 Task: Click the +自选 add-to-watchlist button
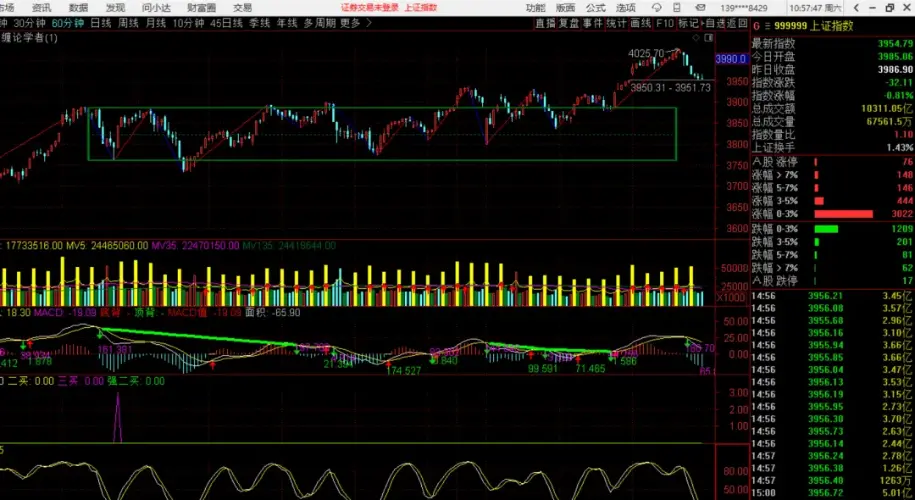pyautogui.click(x=713, y=23)
